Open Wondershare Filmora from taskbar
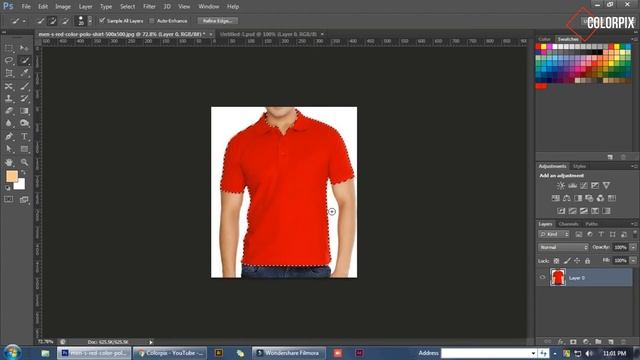The width and height of the screenshot is (640, 360). tap(289, 353)
